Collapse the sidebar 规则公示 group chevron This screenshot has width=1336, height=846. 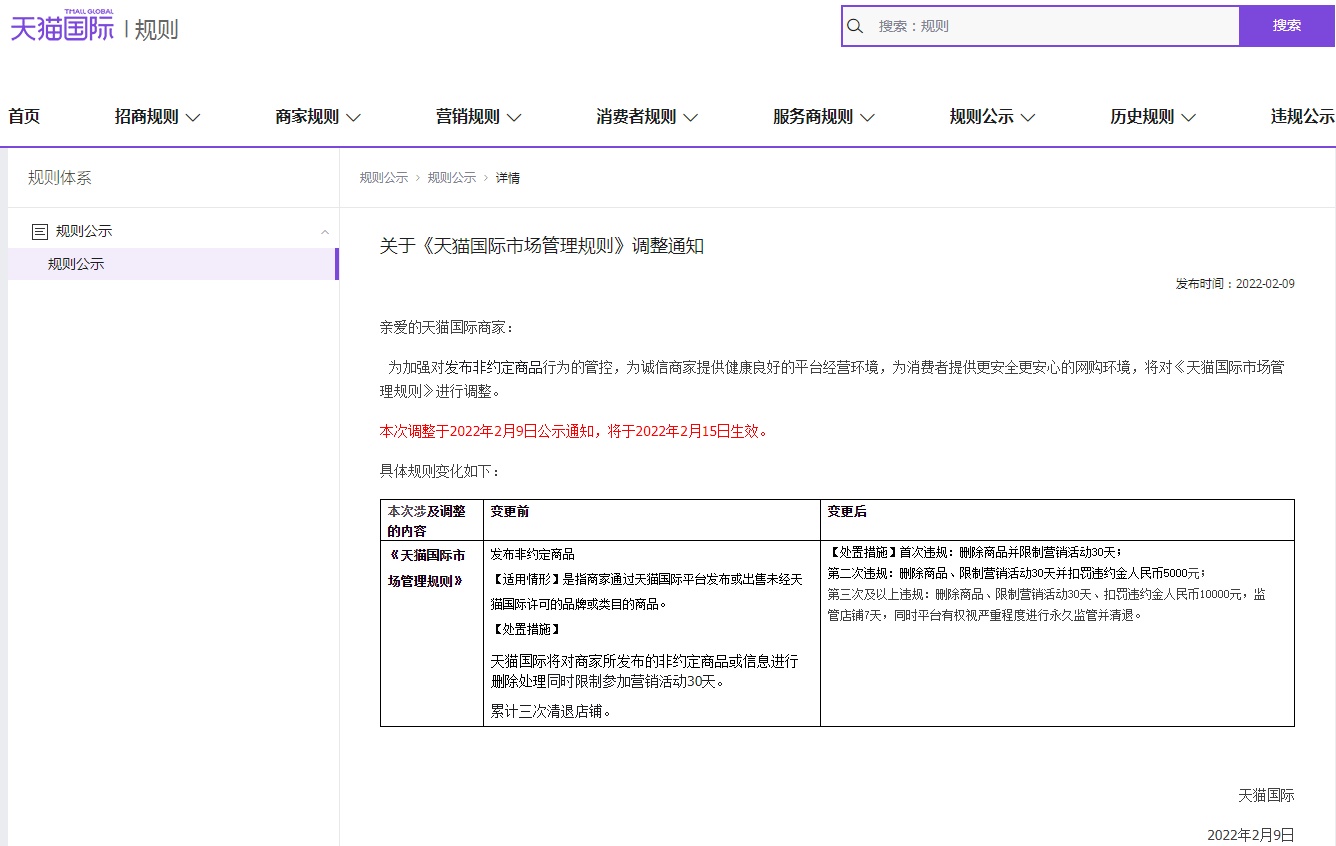[324, 232]
